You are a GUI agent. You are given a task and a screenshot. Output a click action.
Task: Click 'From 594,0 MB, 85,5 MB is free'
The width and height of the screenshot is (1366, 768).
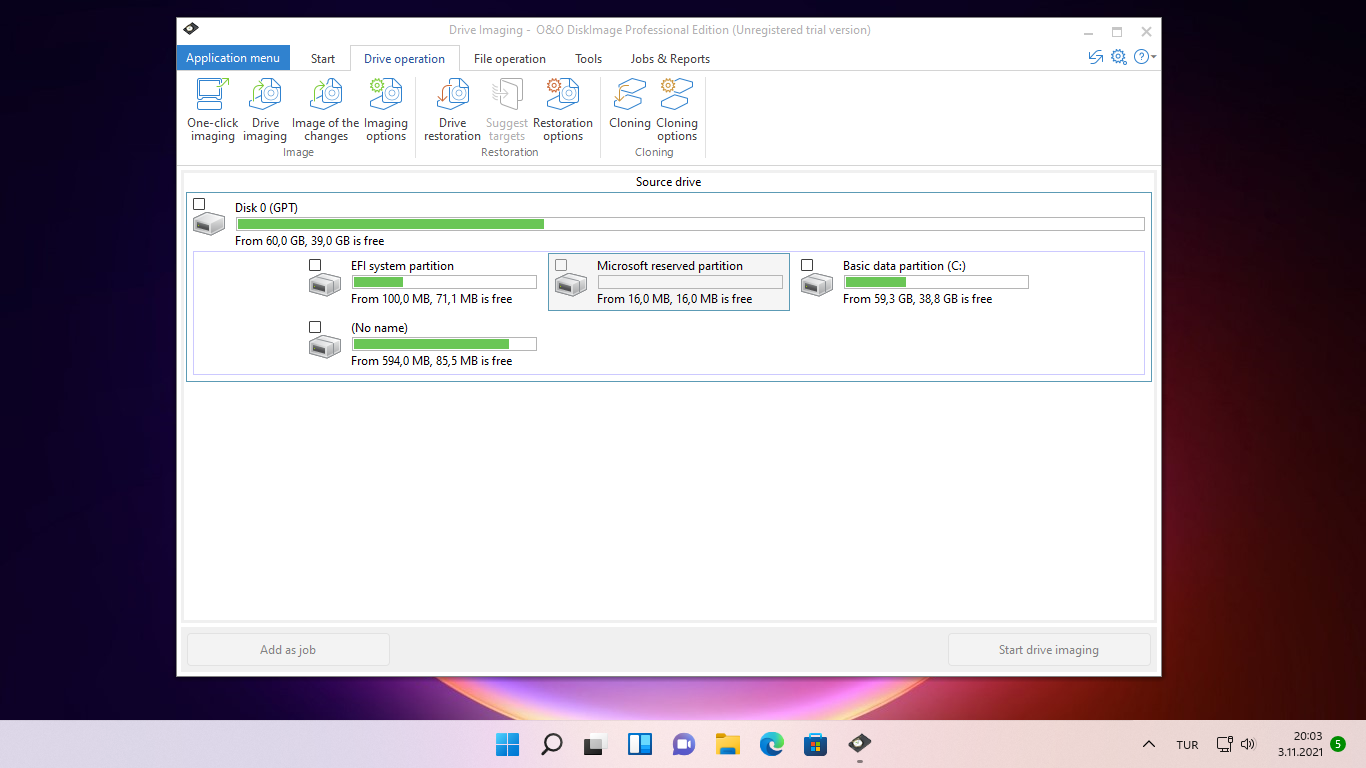click(x=432, y=361)
